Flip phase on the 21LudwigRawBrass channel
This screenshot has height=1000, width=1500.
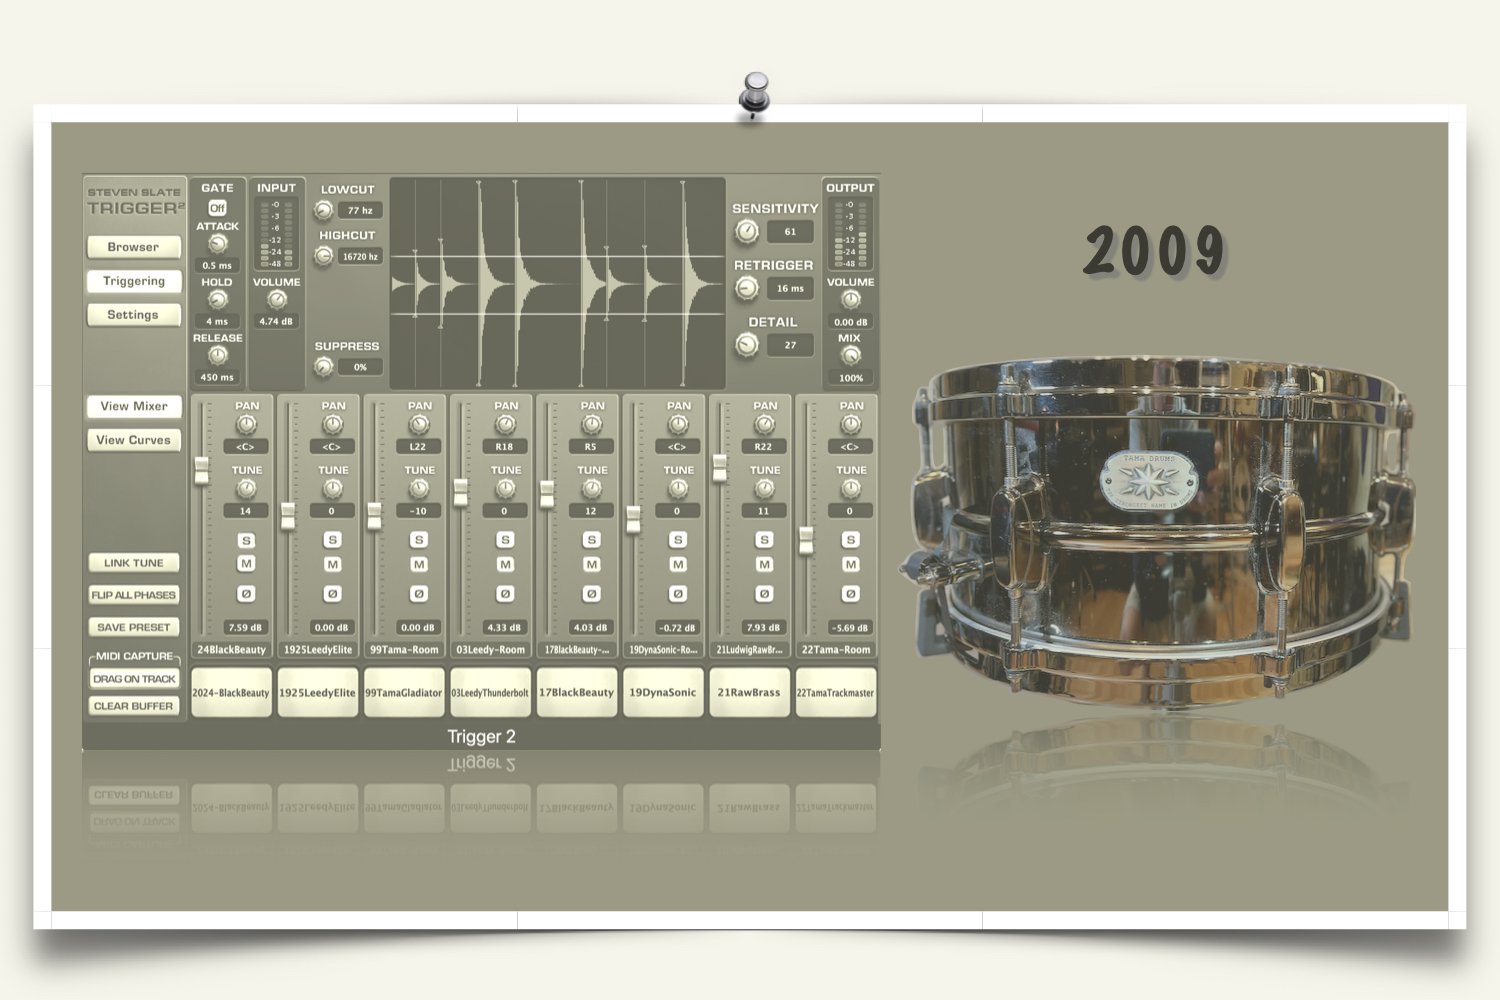point(765,594)
